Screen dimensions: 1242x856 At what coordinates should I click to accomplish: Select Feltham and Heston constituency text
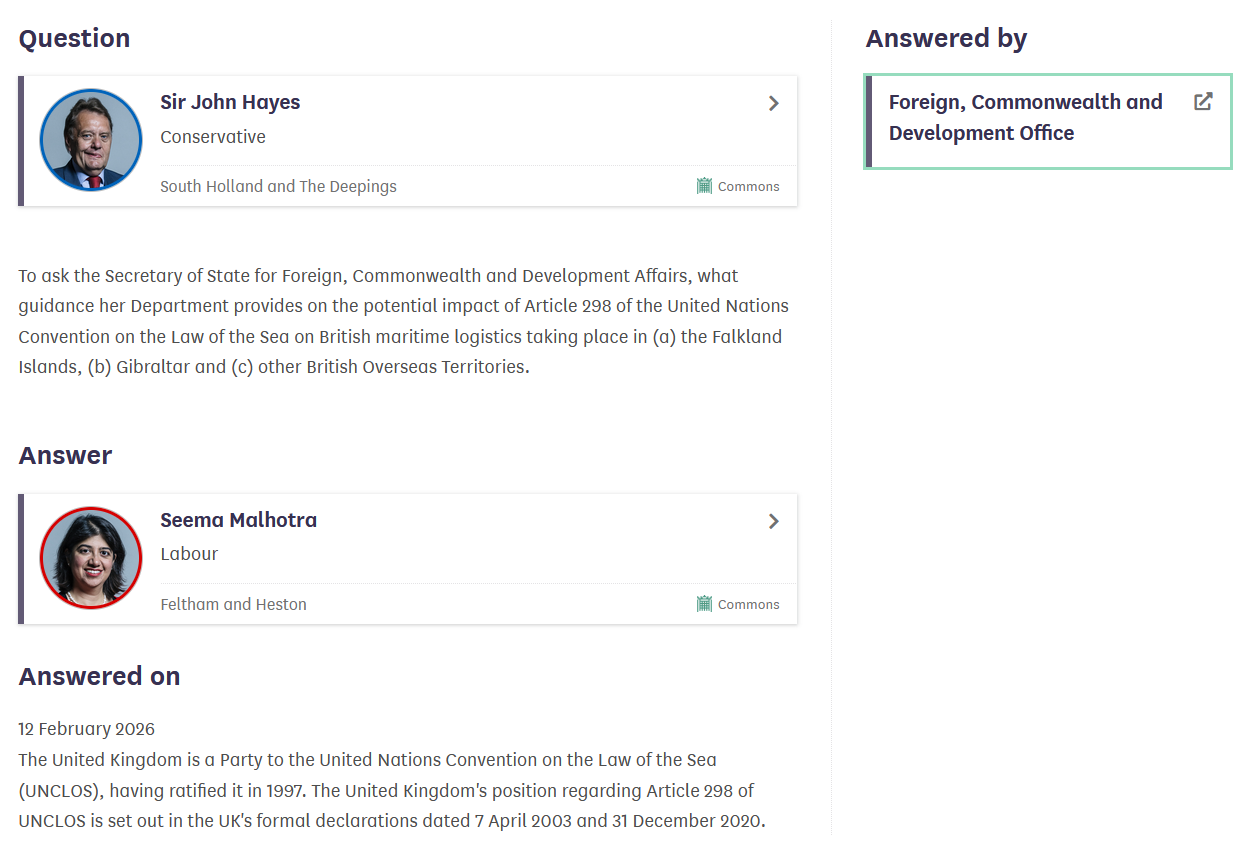[233, 604]
